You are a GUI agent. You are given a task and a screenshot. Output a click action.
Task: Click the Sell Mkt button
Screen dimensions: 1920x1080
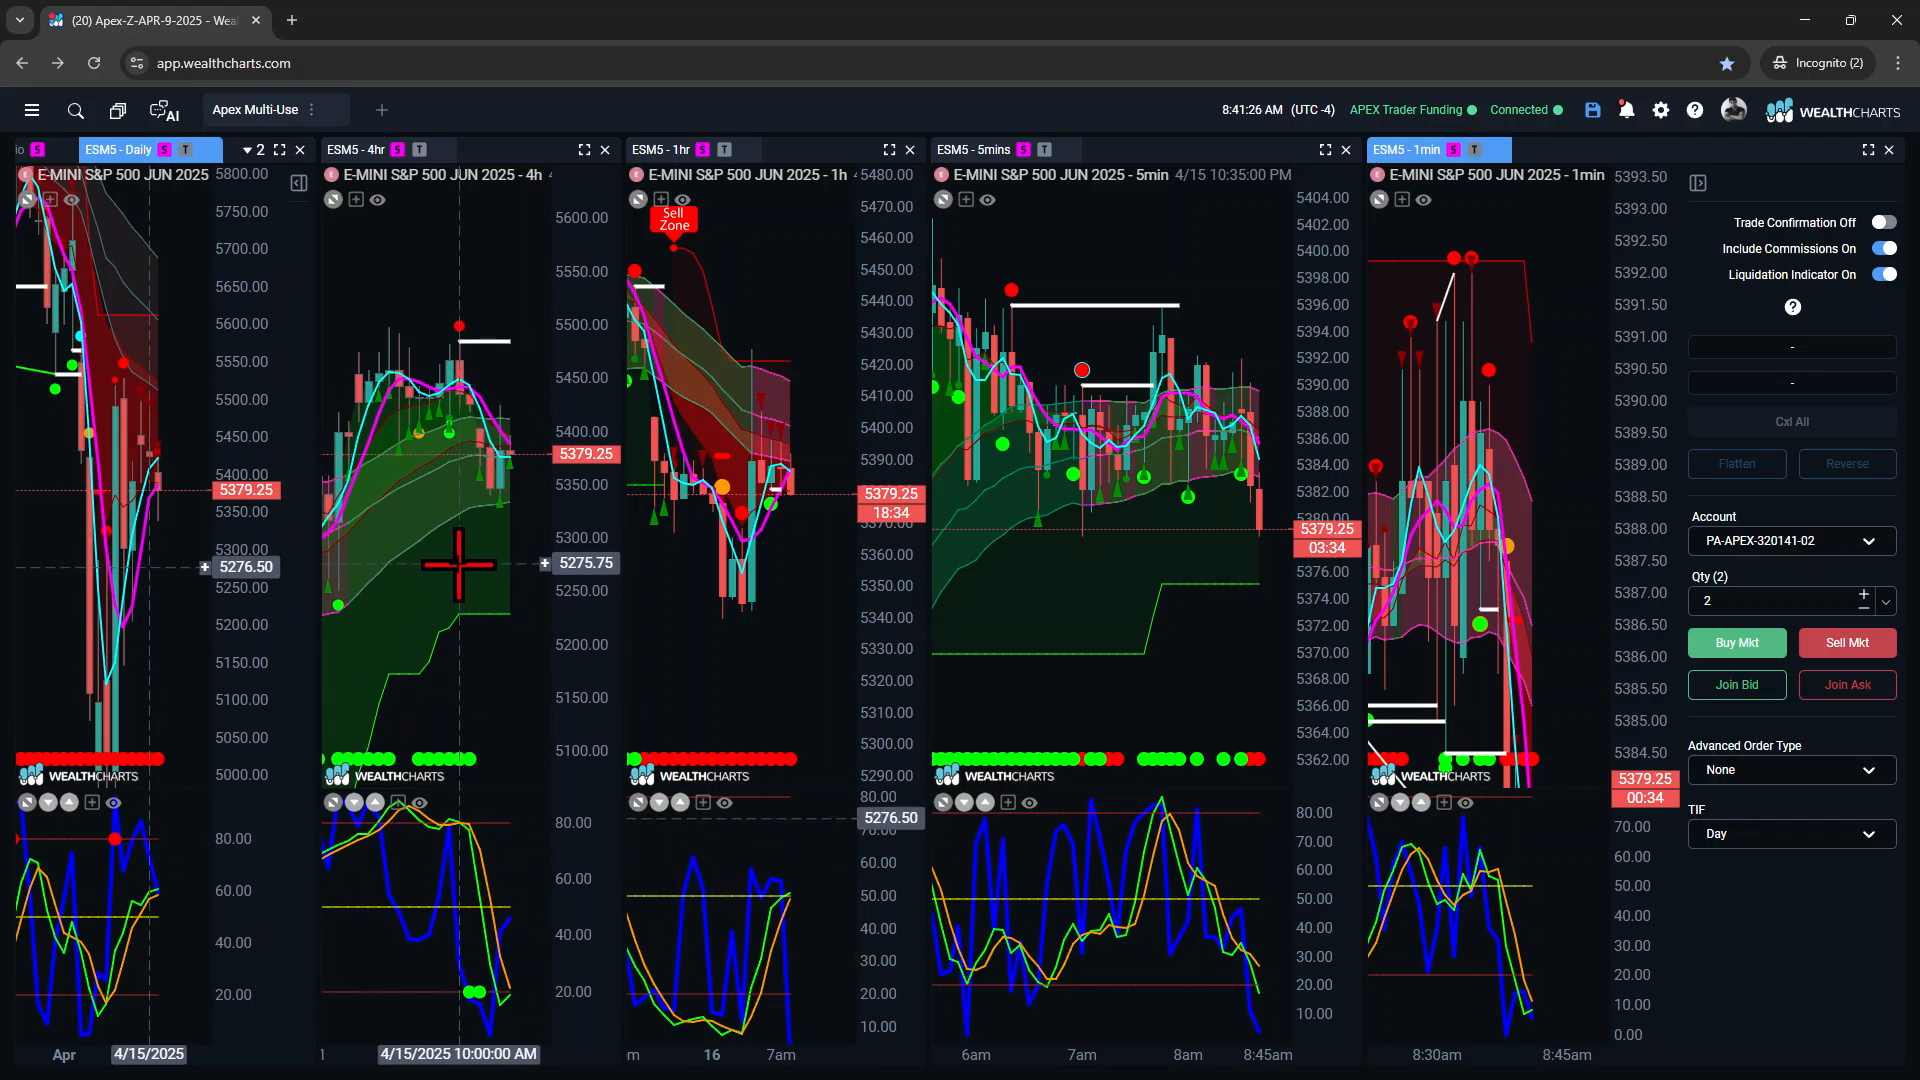click(1847, 643)
